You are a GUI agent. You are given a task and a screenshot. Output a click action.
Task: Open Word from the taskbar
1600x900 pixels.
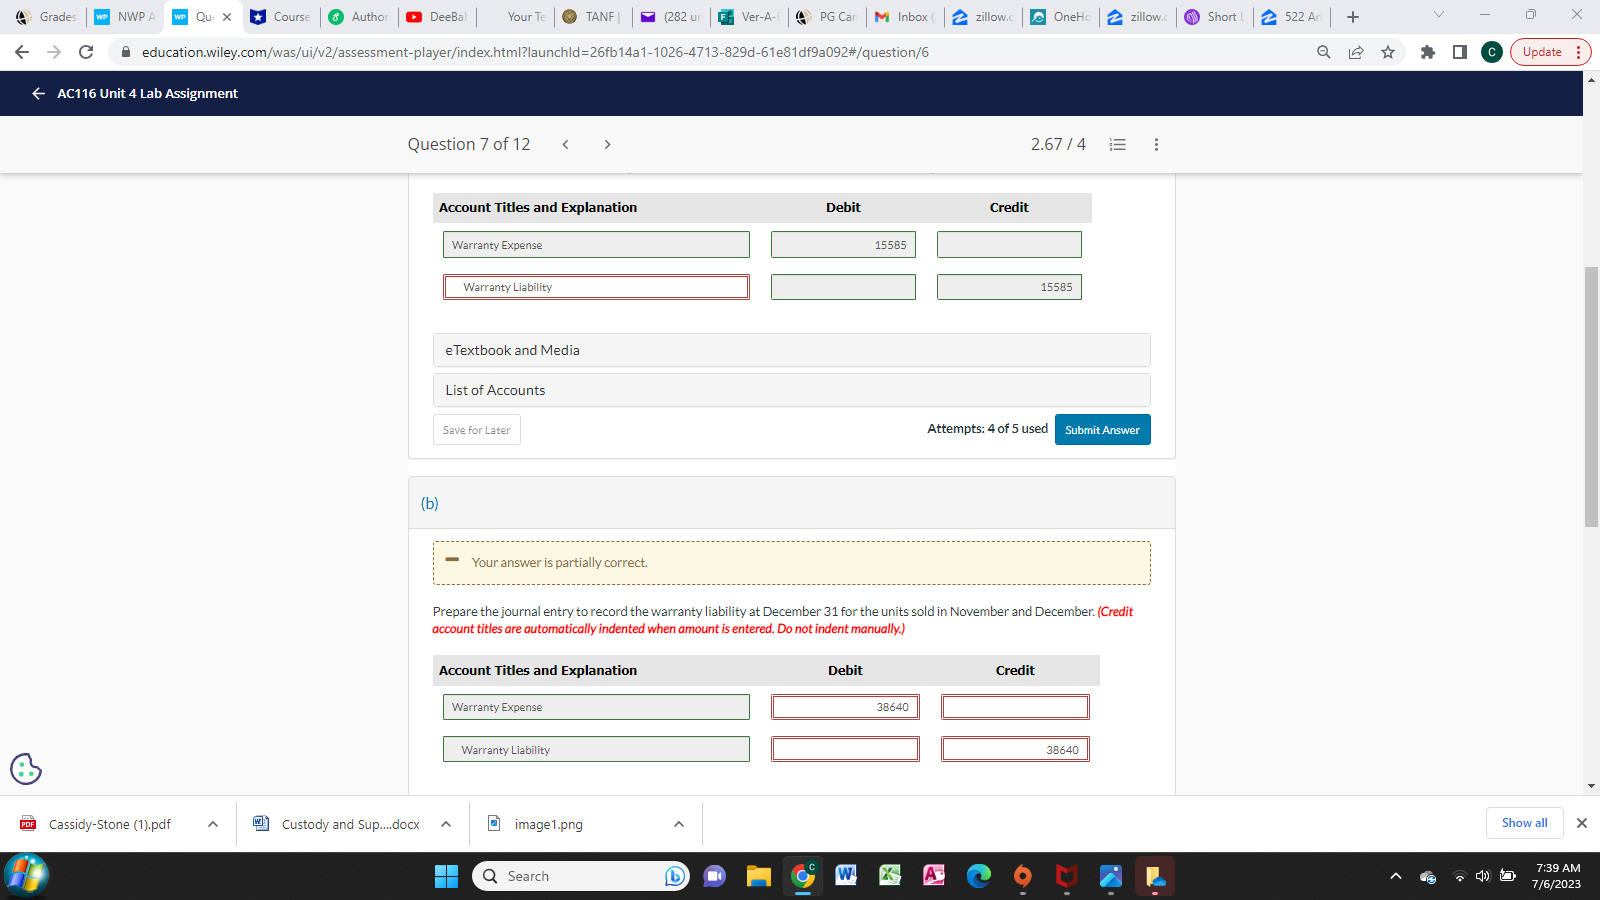tap(846, 876)
